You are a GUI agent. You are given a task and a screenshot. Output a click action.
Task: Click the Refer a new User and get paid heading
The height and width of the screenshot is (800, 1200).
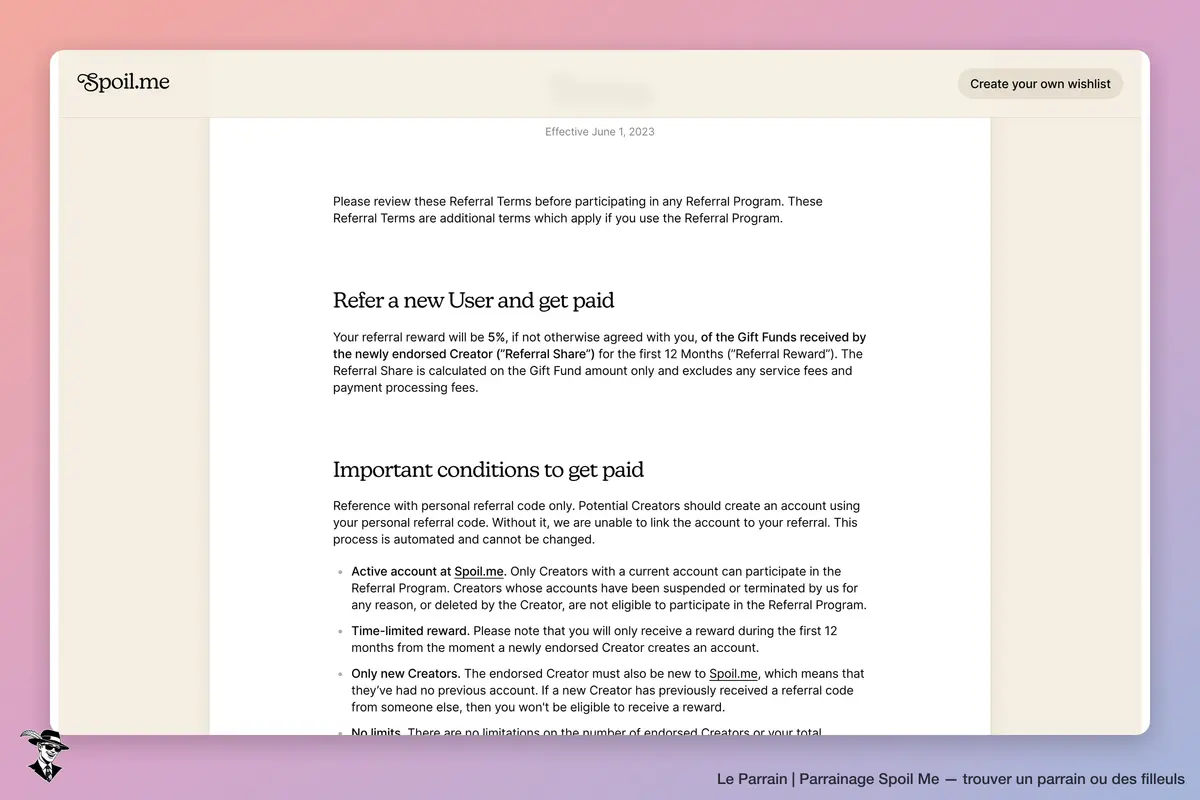[474, 300]
